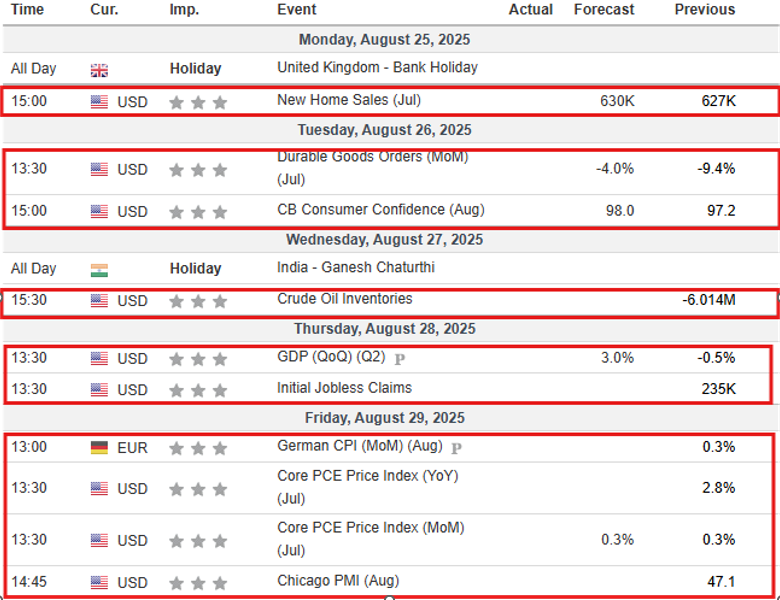Open the Core PCE Price Index (MoM) event

(x=371, y=539)
